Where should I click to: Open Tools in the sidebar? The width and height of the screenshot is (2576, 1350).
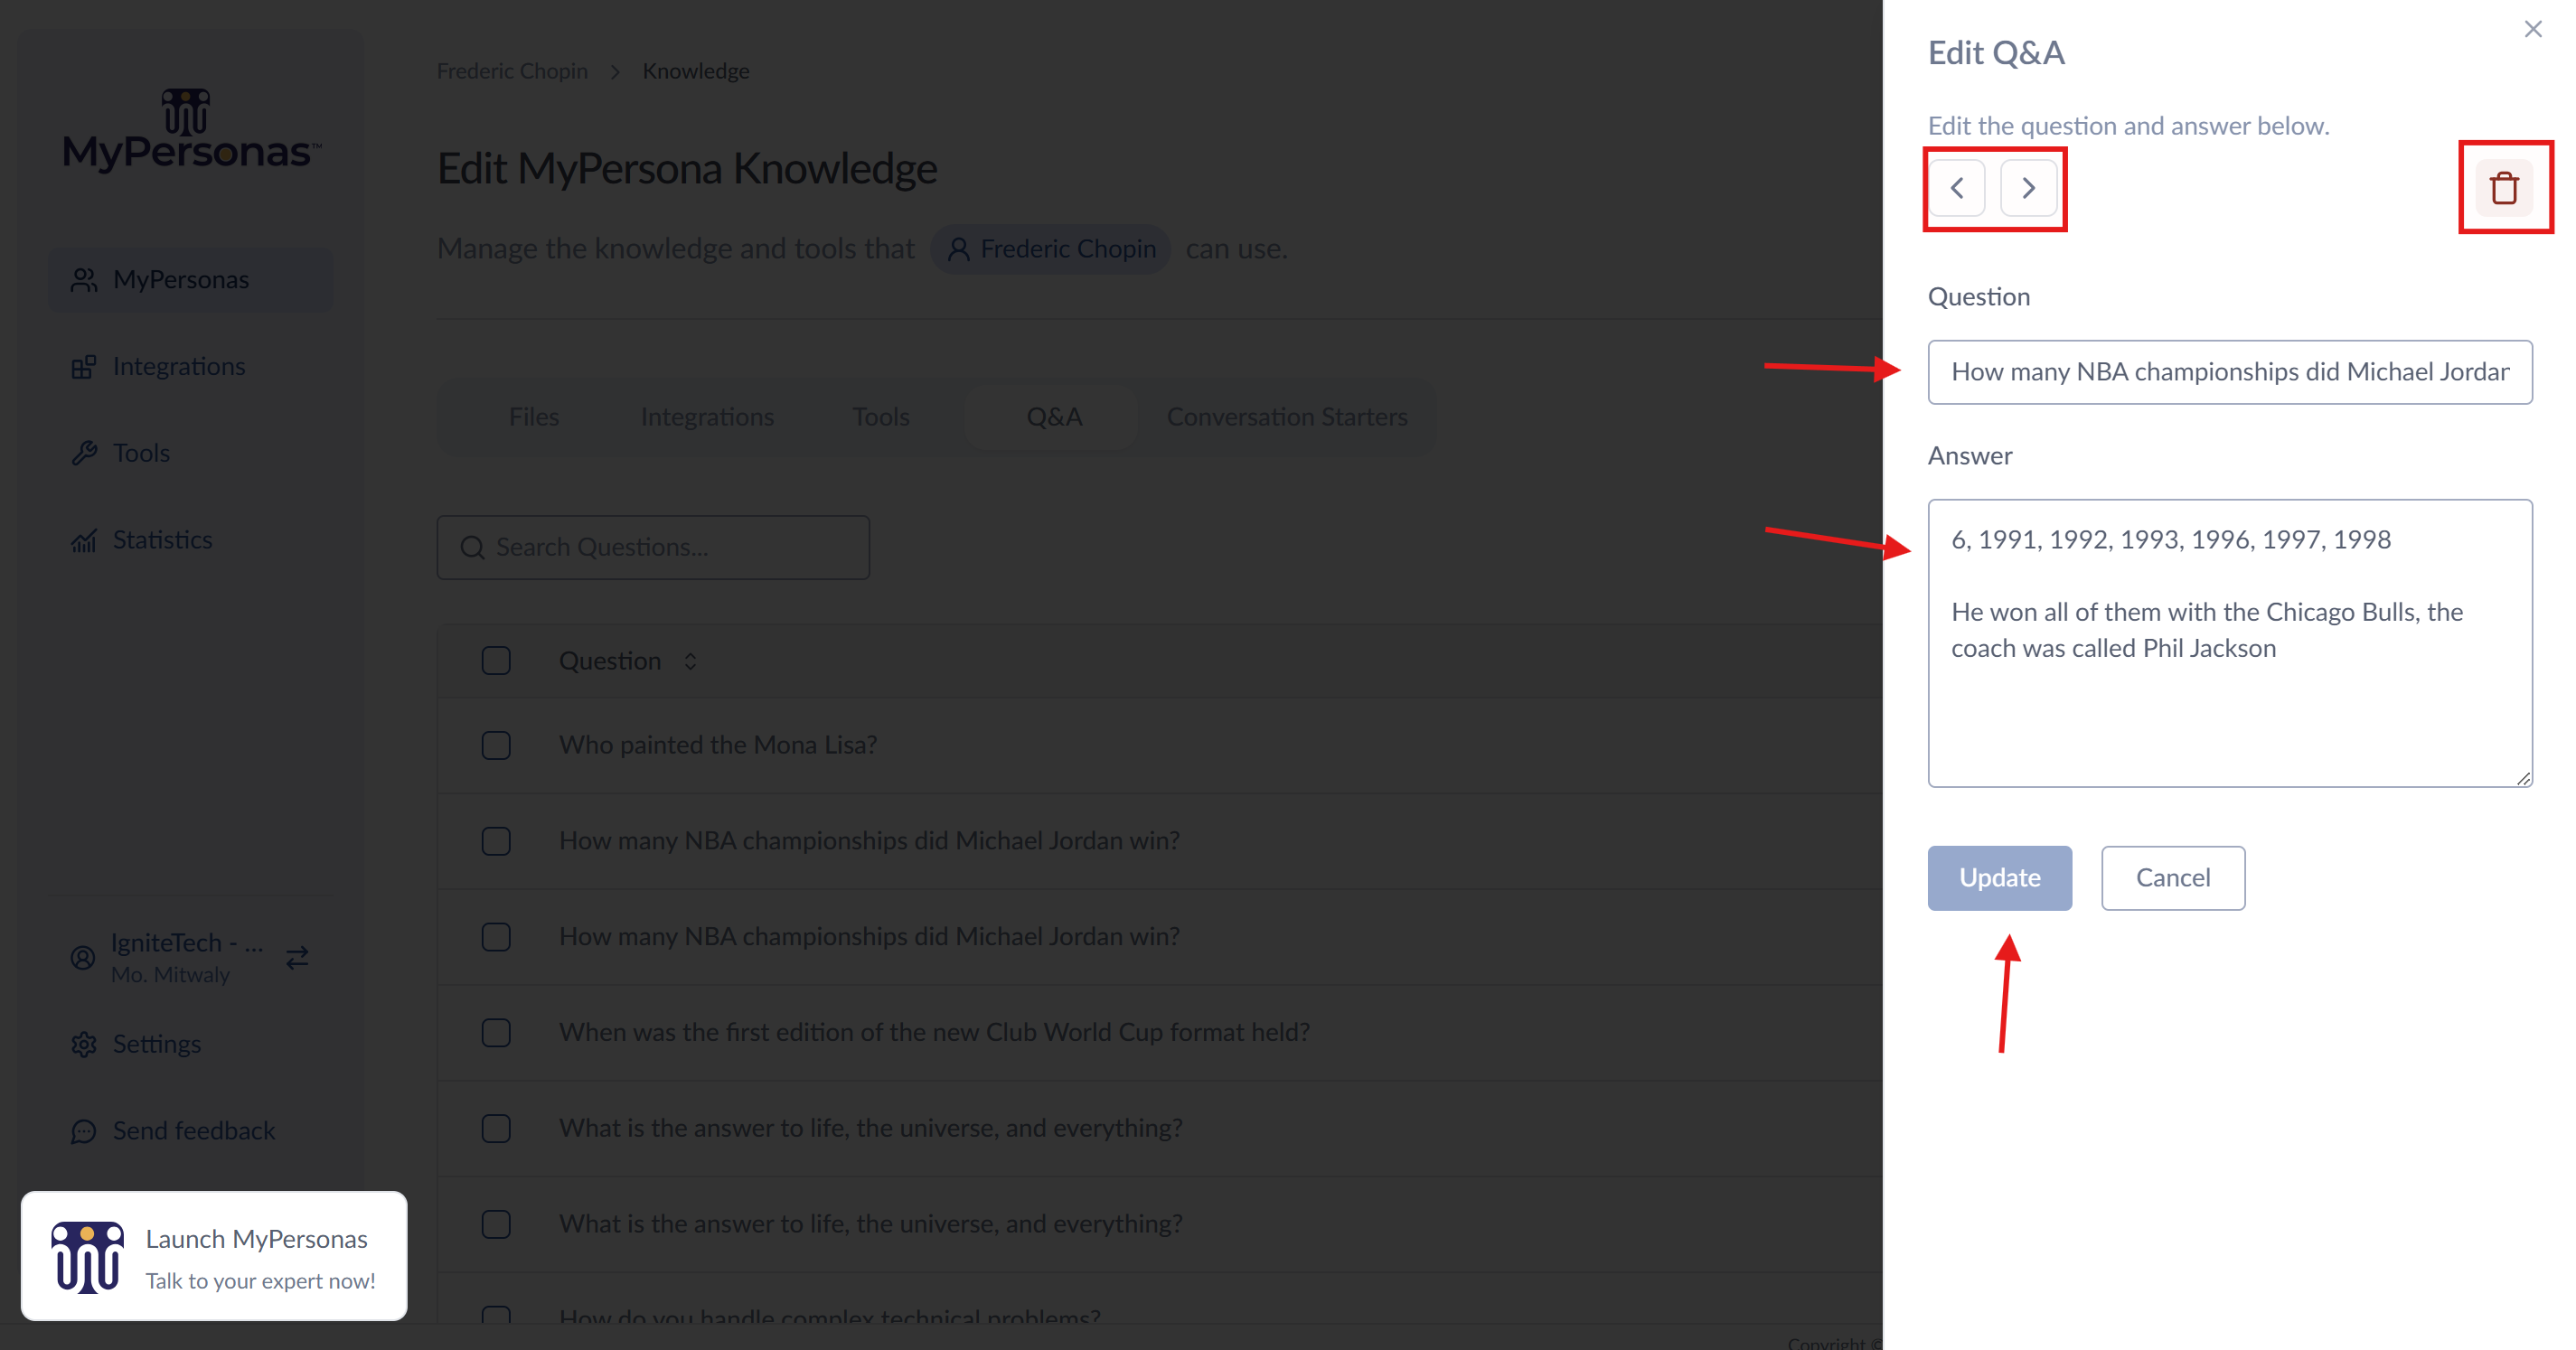pyautogui.click(x=191, y=453)
